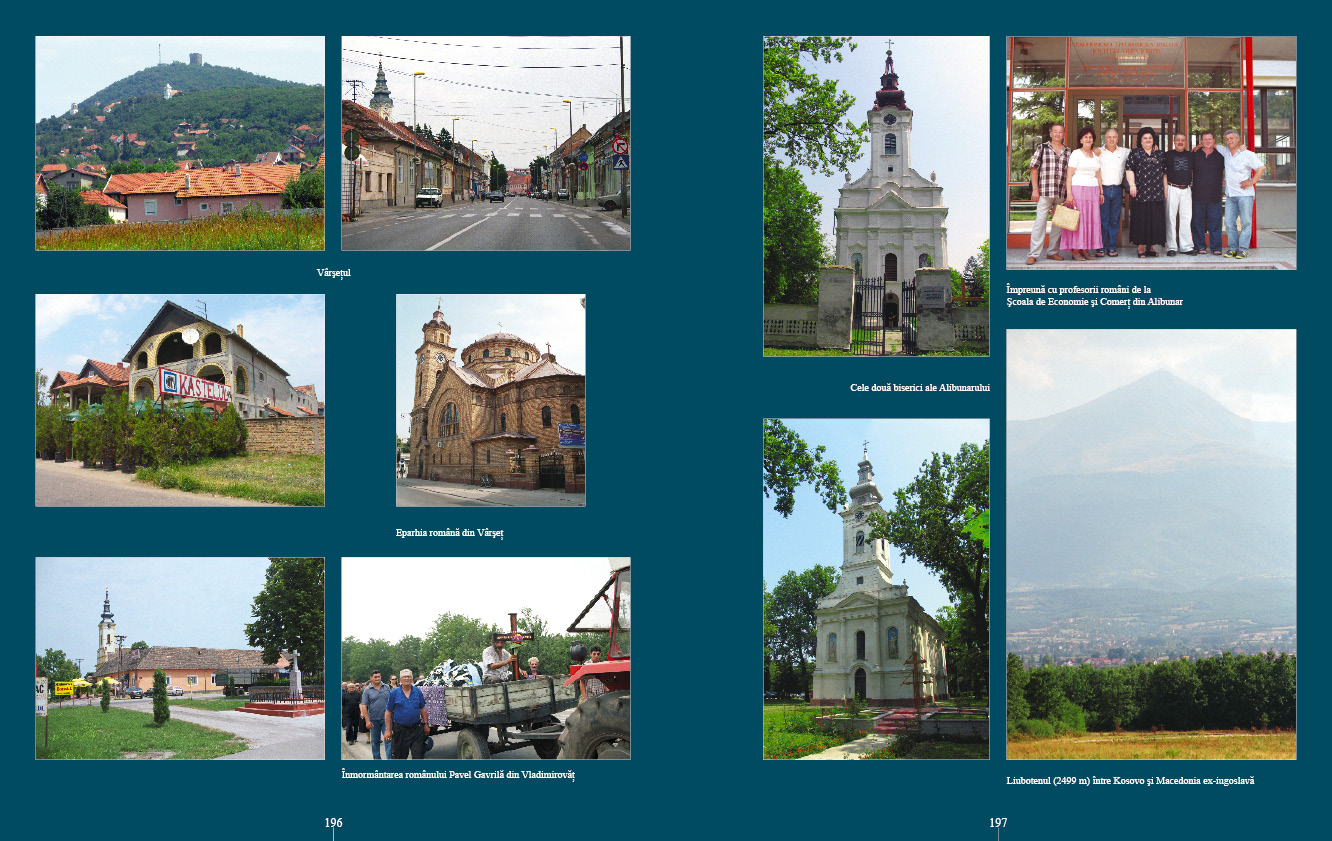Open the upper Alibunar church photo

[876, 196]
